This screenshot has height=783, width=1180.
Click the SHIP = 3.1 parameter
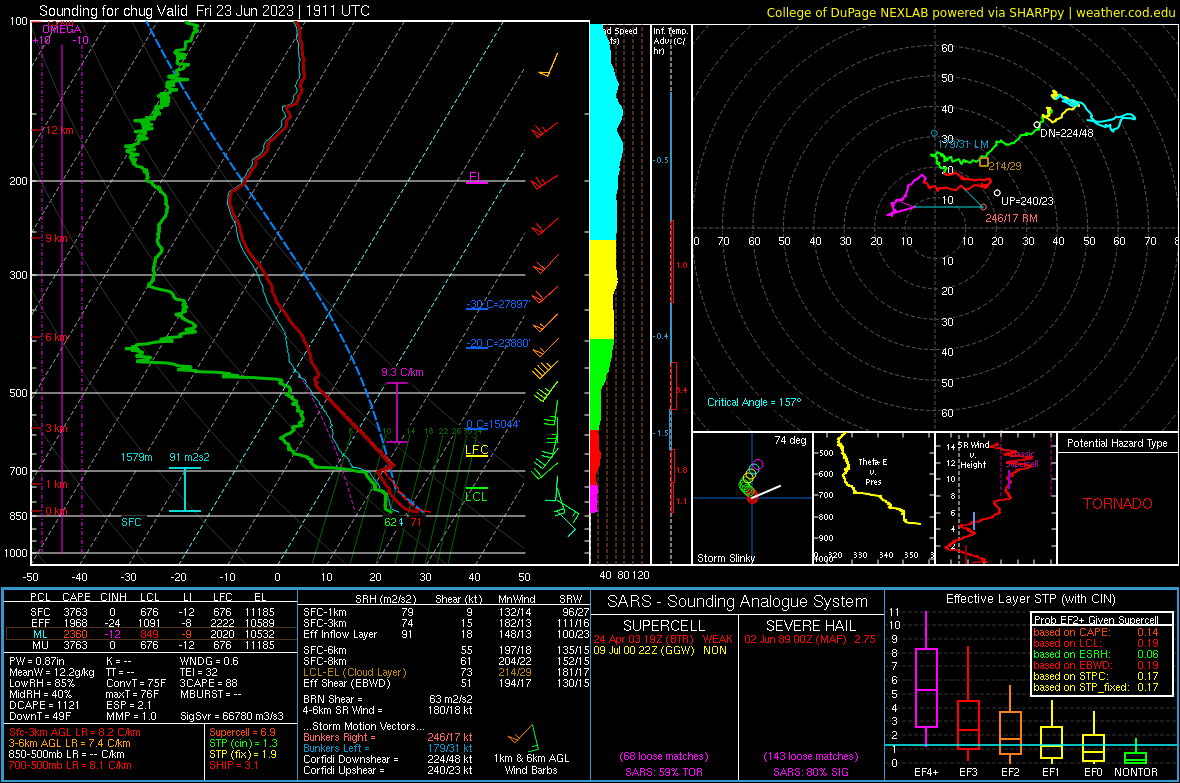click(234, 765)
